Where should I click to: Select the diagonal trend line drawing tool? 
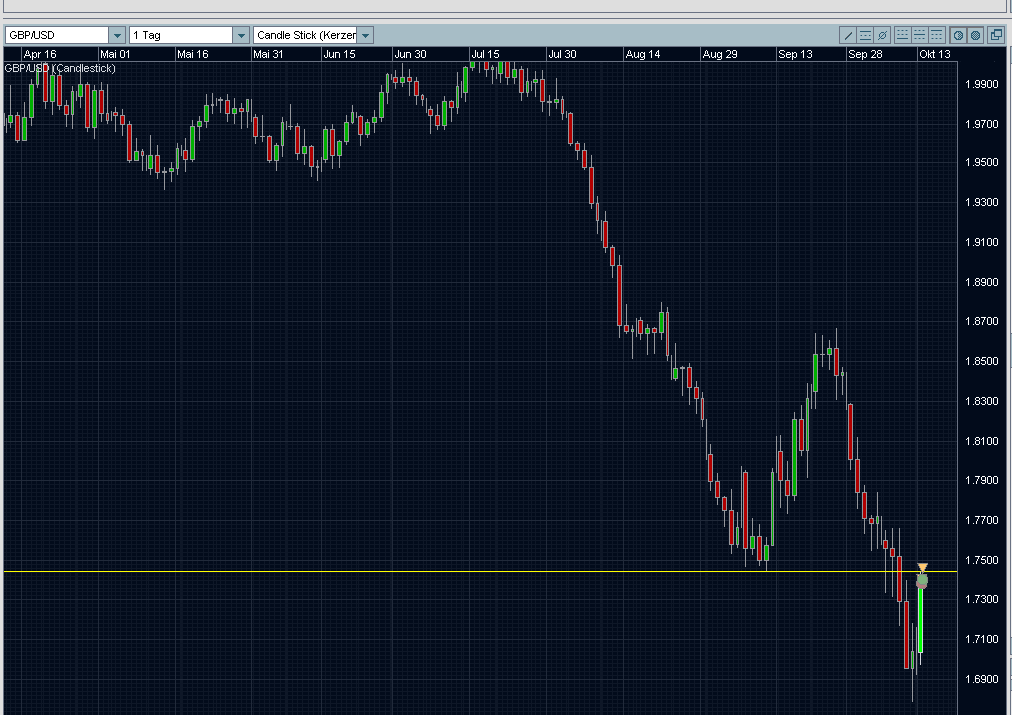[849, 35]
